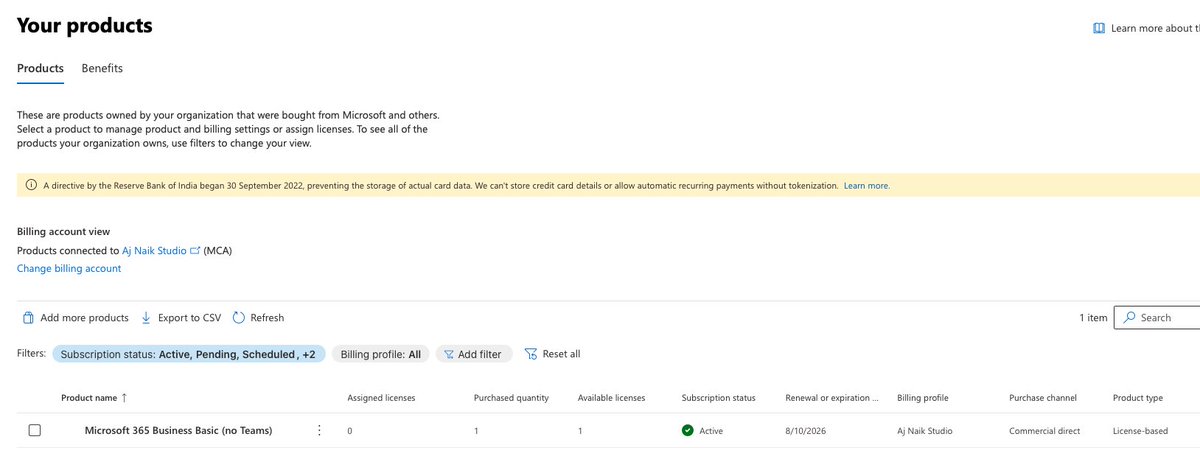
Task: Click Change billing account
Action: (x=69, y=268)
